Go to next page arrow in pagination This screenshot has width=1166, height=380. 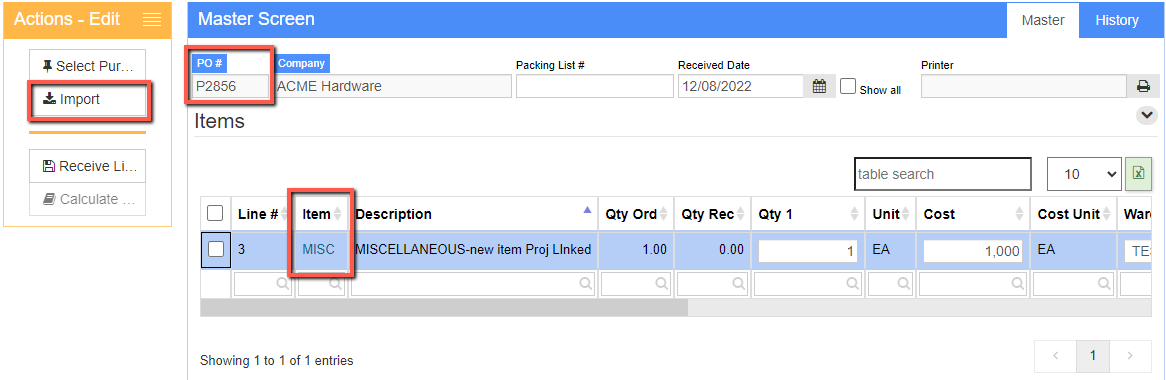[x=1129, y=356]
